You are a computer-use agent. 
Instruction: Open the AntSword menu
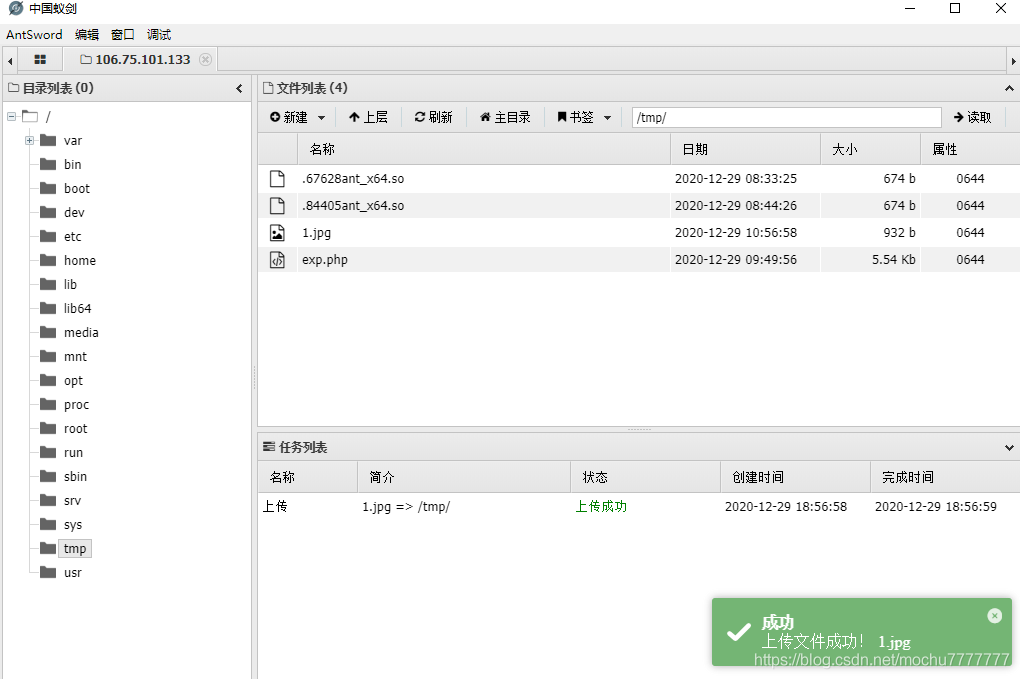(x=34, y=34)
